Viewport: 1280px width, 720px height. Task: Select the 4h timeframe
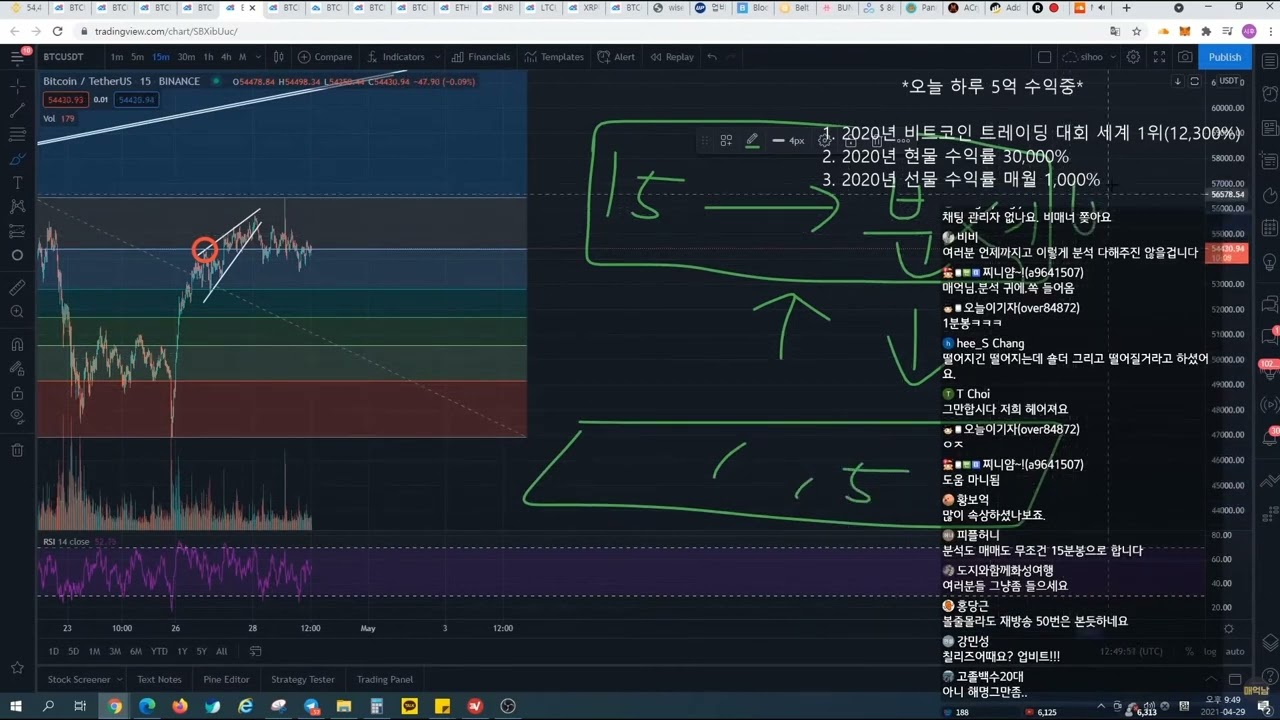coord(226,57)
